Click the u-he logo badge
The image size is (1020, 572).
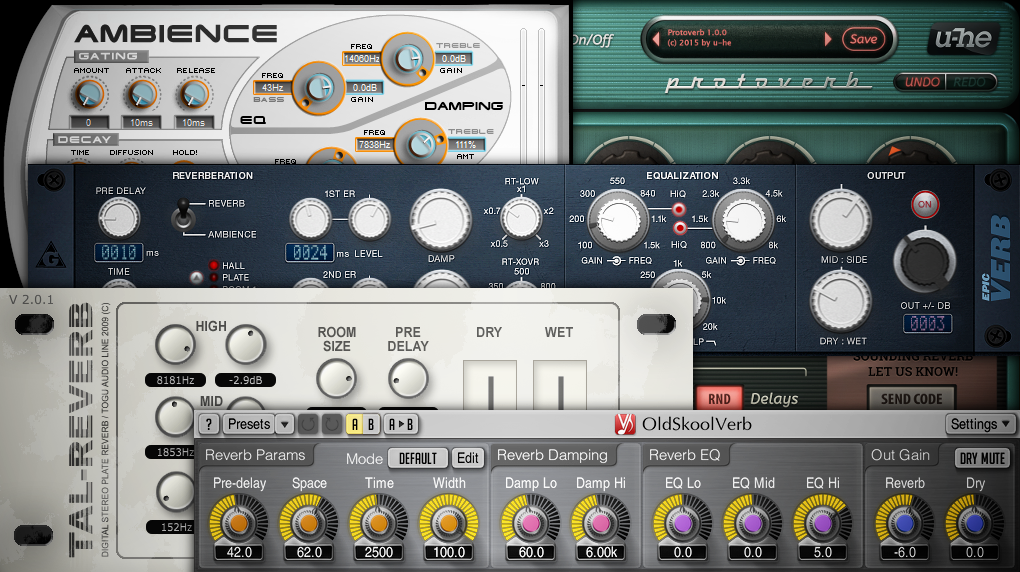[964, 39]
